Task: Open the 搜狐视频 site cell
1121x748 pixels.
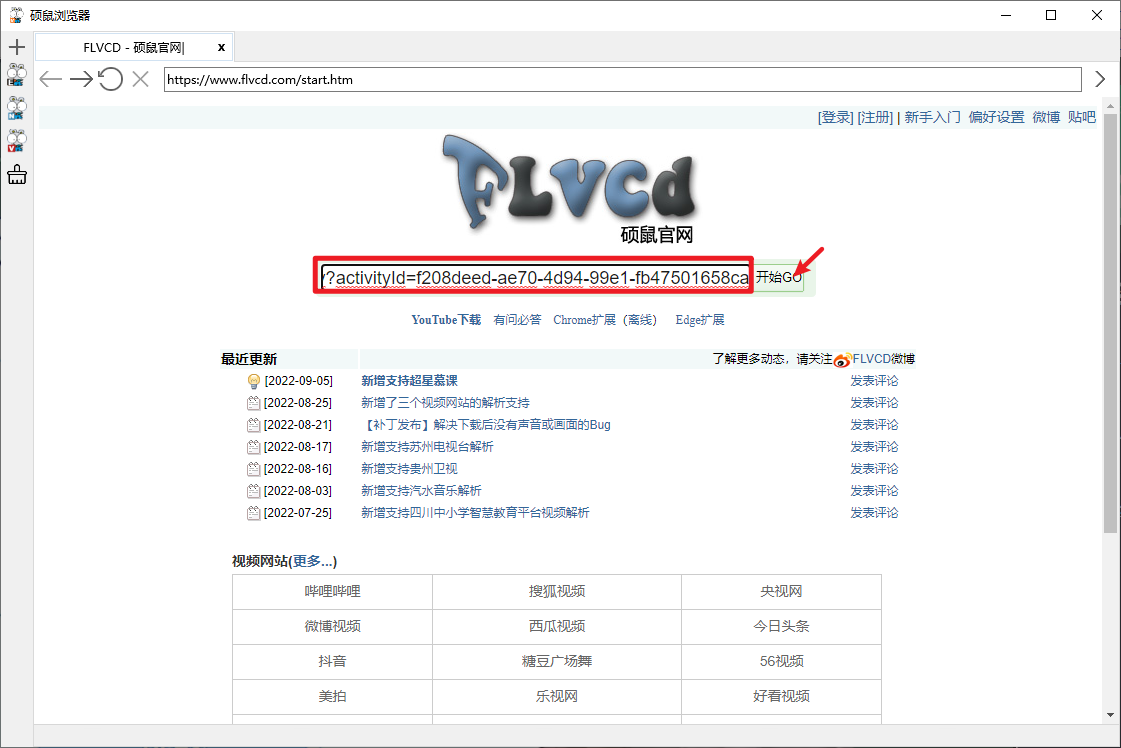Action: [557, 591]
